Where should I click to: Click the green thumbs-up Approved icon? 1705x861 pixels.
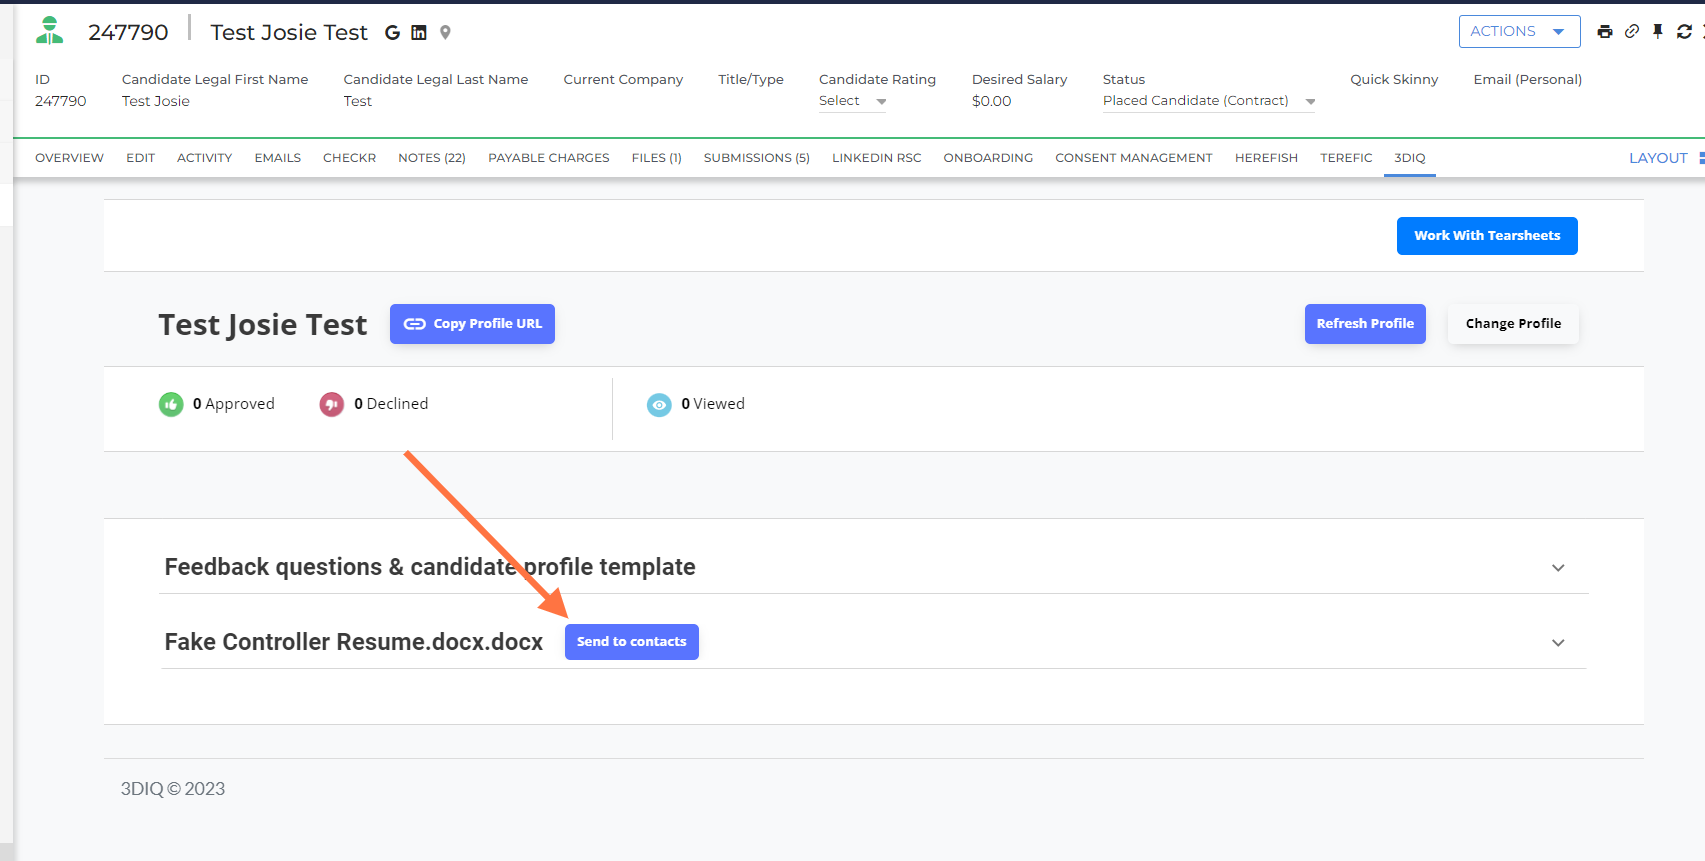(x=171, y=404)
